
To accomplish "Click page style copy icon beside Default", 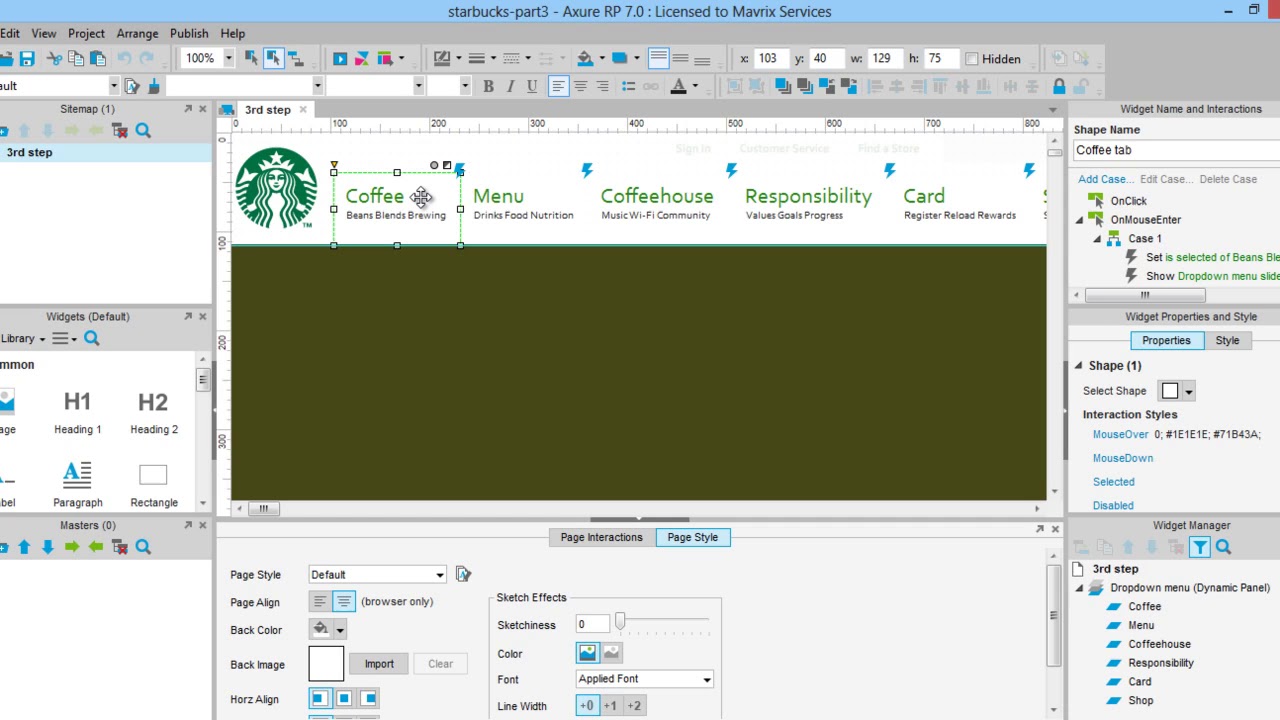I will click(463, 574).
